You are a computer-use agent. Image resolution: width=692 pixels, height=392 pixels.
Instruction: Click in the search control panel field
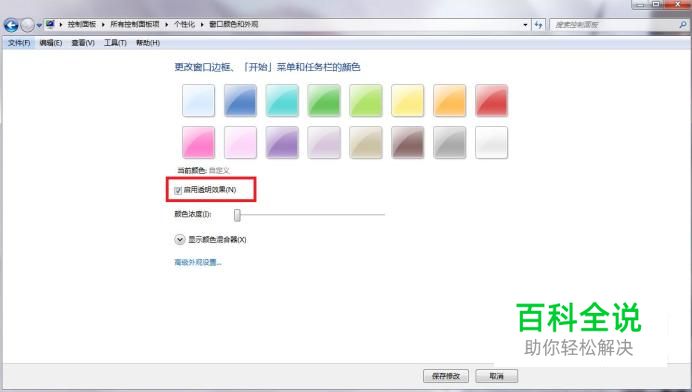(x=613, y=25)
